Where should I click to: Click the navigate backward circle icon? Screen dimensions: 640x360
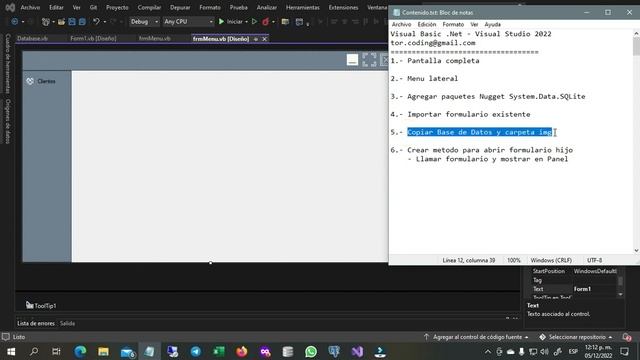click(x=14, y=21)
